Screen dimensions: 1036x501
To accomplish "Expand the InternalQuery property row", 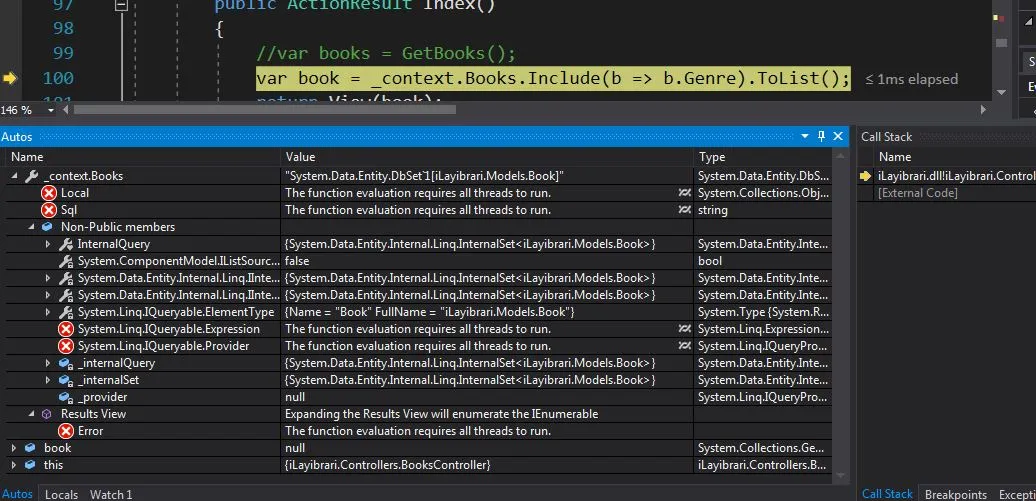I will (48, 244).
